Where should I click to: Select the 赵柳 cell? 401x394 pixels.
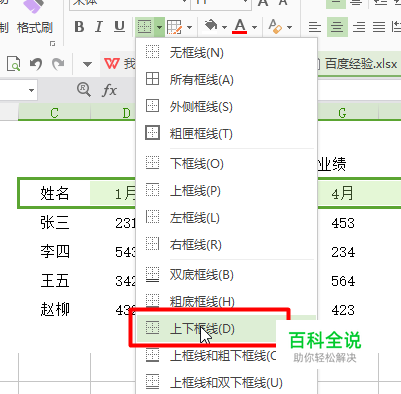tap(54, 309)
